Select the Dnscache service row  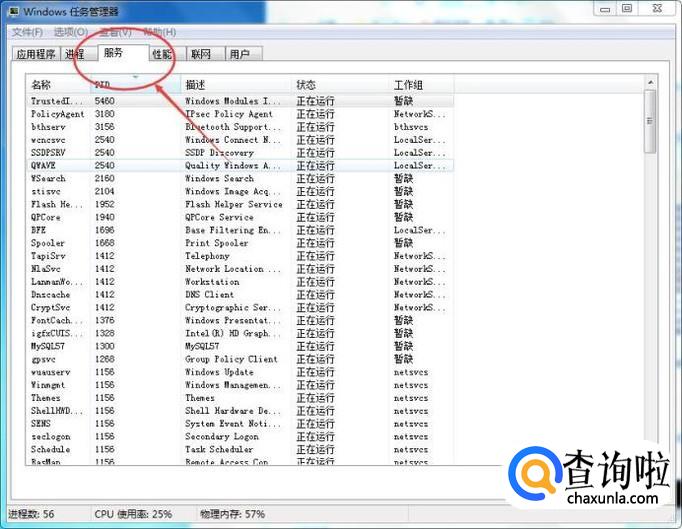(x=240, y=295)
